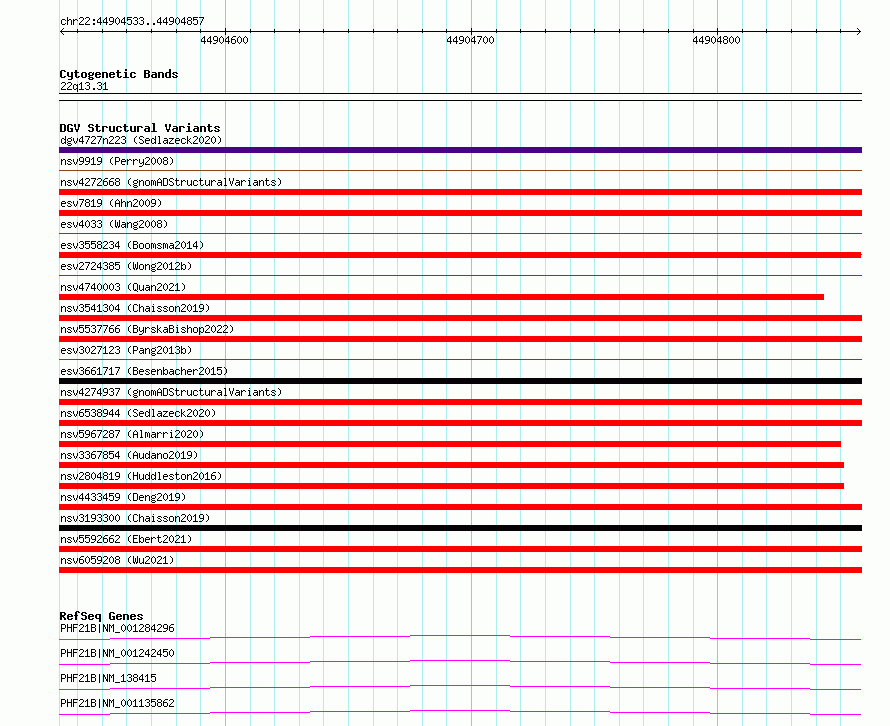Click the red bar of esv3558234

[x=460, y=255]
